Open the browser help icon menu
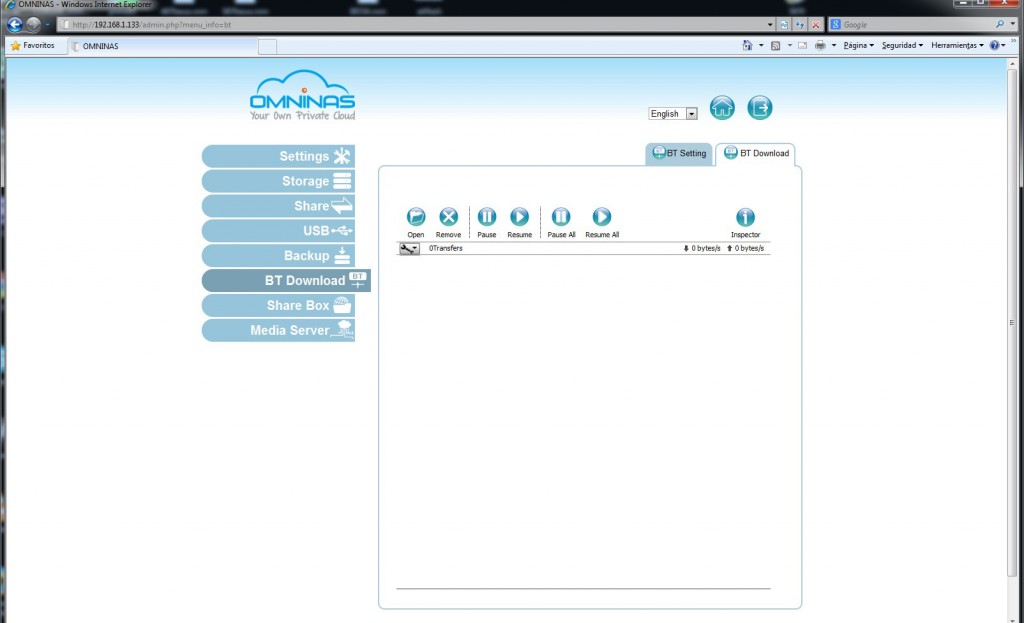 997,46
